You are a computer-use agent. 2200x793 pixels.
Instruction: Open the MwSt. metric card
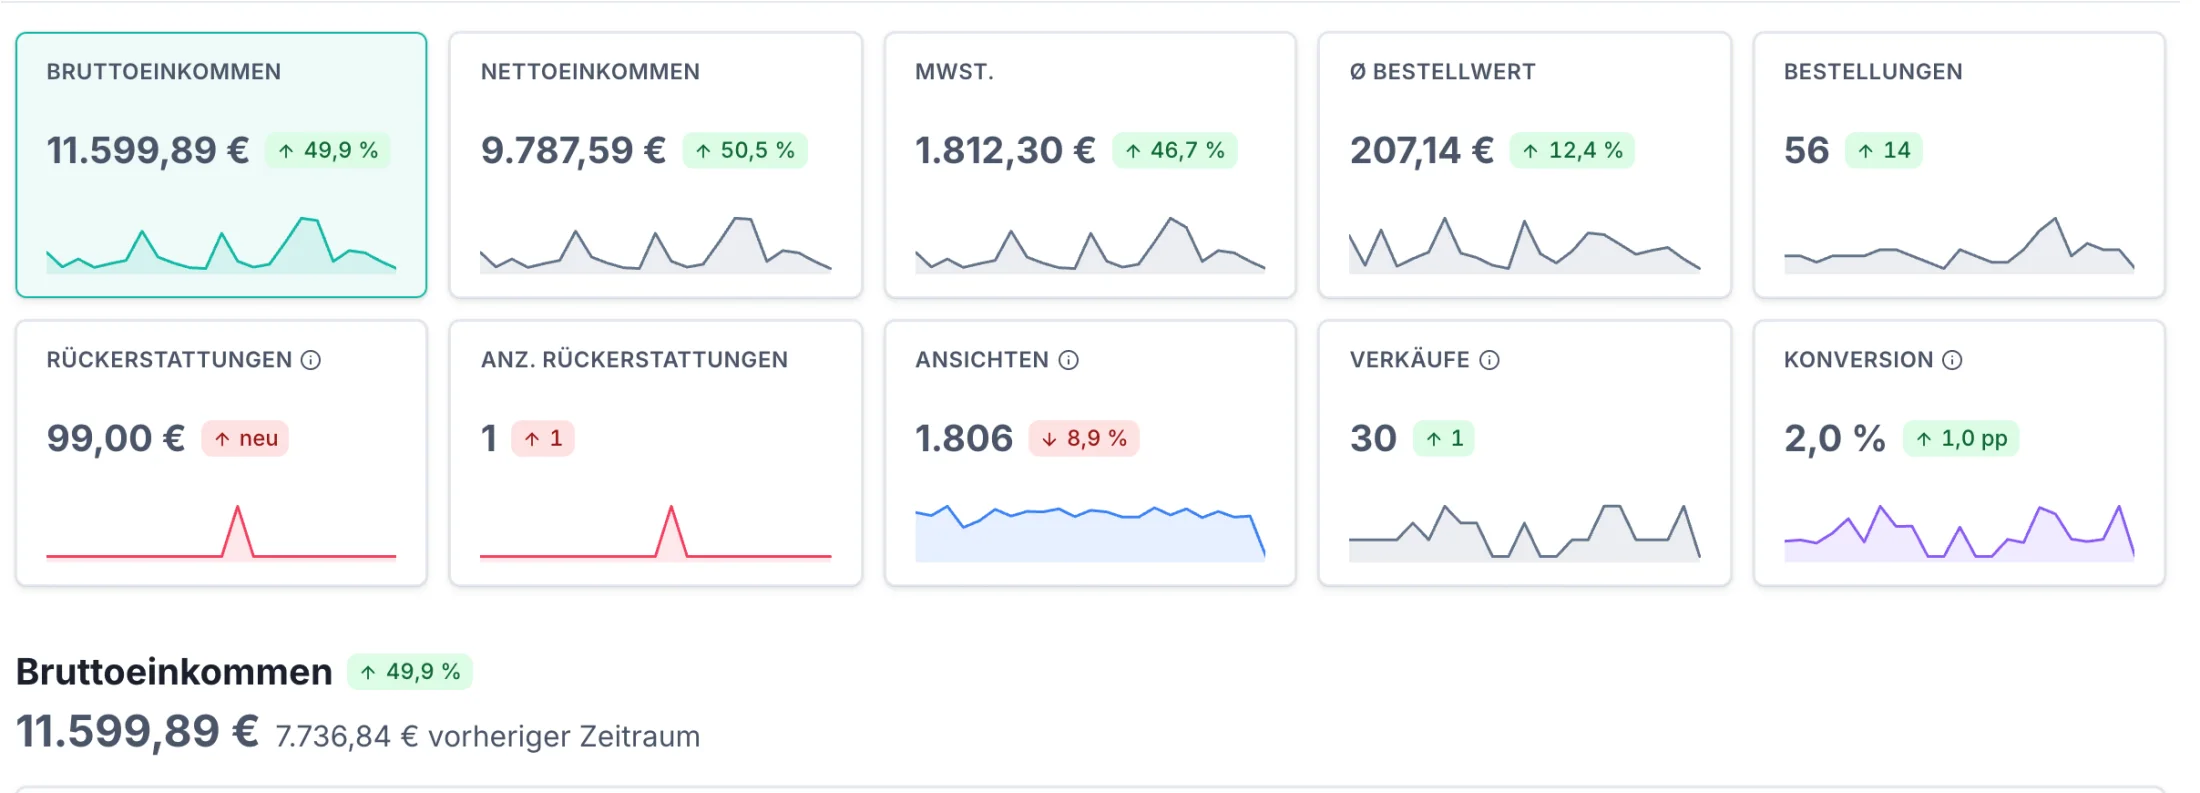(1090, 165)
